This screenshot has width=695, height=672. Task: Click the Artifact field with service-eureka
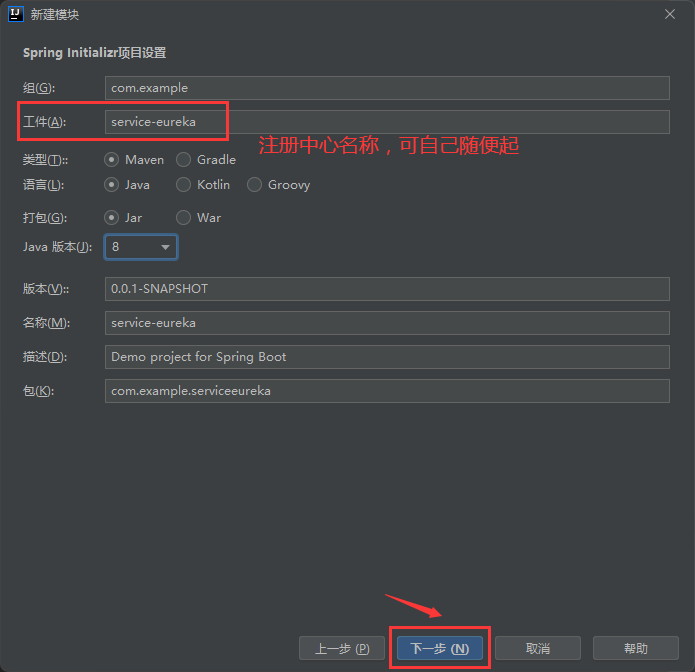(x=386, y=122)
